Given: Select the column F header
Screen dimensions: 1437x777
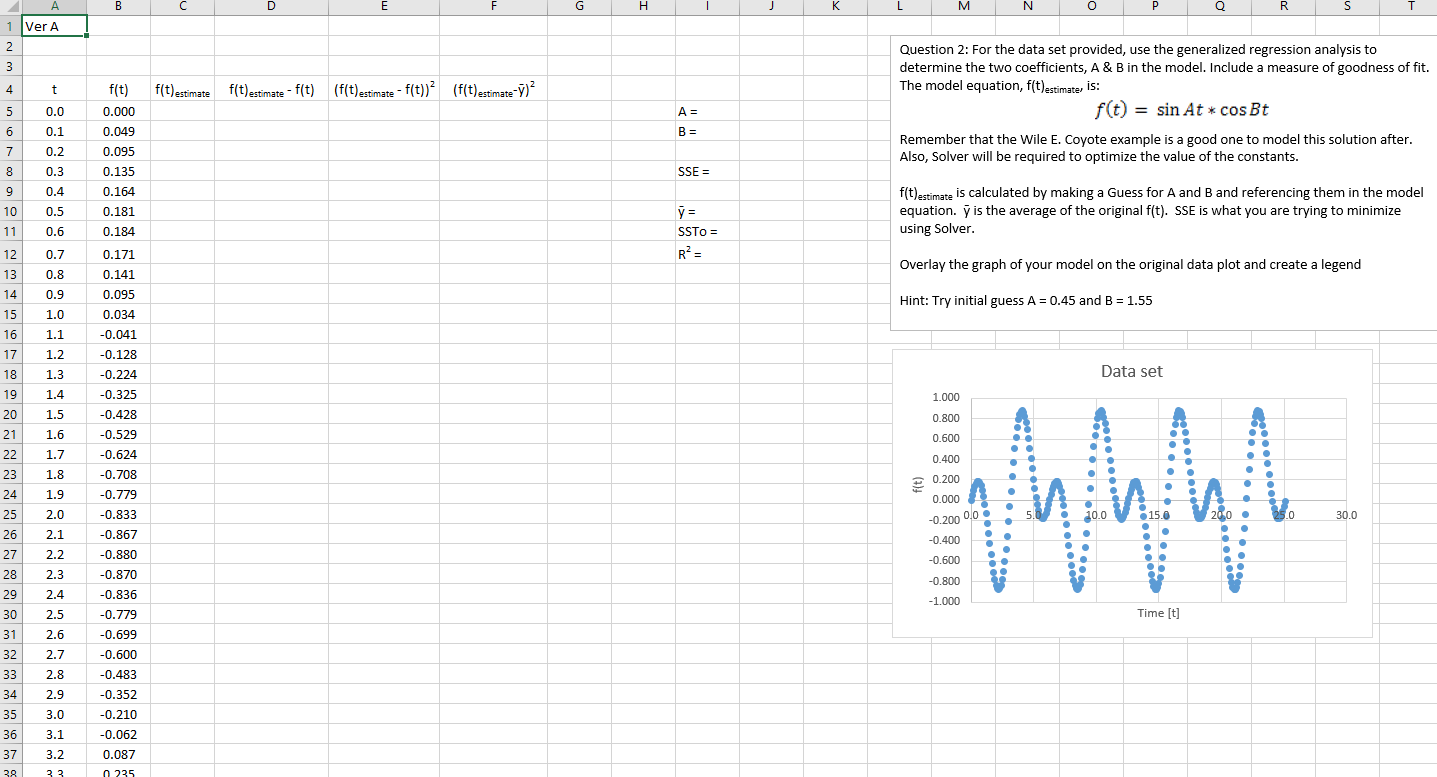Looking at the screenshot, I should click(494, 7).
